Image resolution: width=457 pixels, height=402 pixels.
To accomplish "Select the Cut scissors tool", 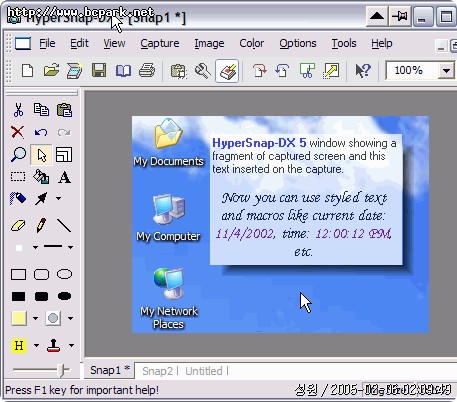I will 18,110.
